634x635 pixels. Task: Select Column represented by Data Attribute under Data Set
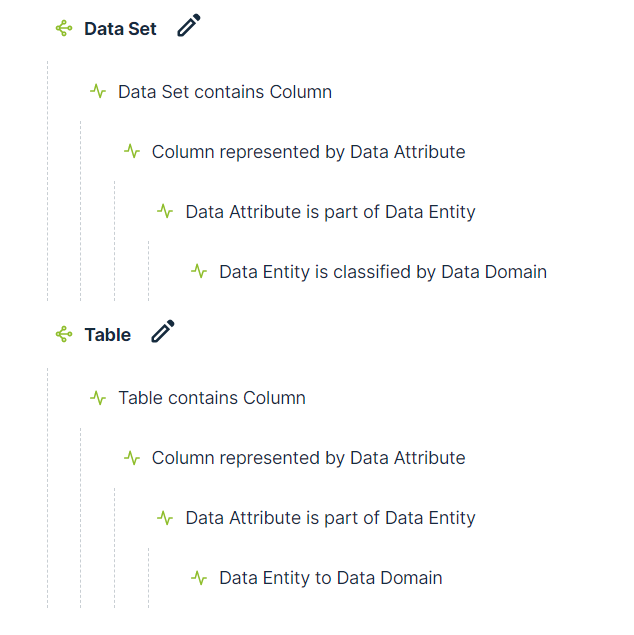pos(308,152)
